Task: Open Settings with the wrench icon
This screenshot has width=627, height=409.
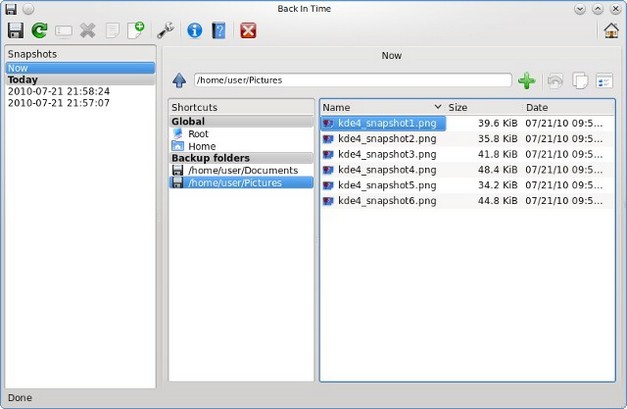Action: (166, 30)
